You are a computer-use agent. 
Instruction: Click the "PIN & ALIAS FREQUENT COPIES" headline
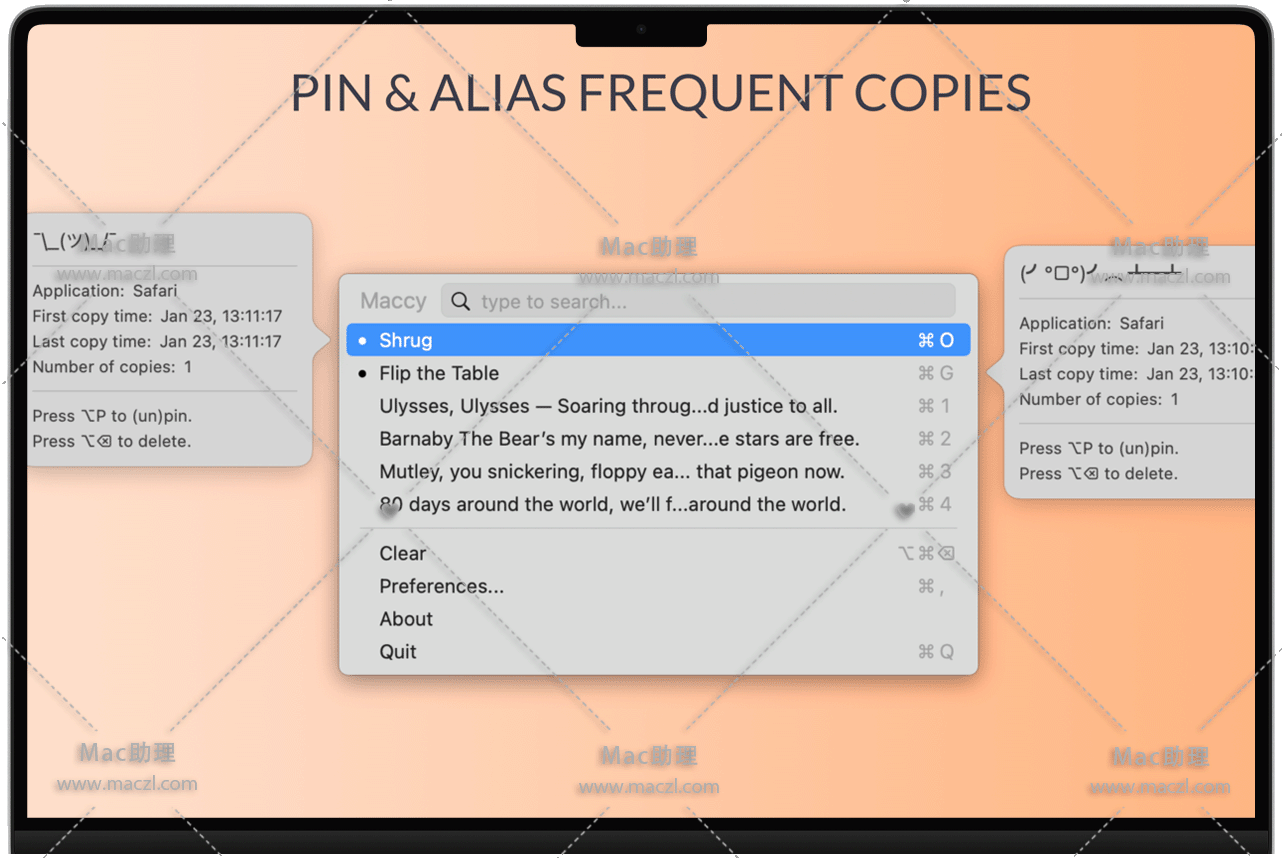click(x=660, y=92)
